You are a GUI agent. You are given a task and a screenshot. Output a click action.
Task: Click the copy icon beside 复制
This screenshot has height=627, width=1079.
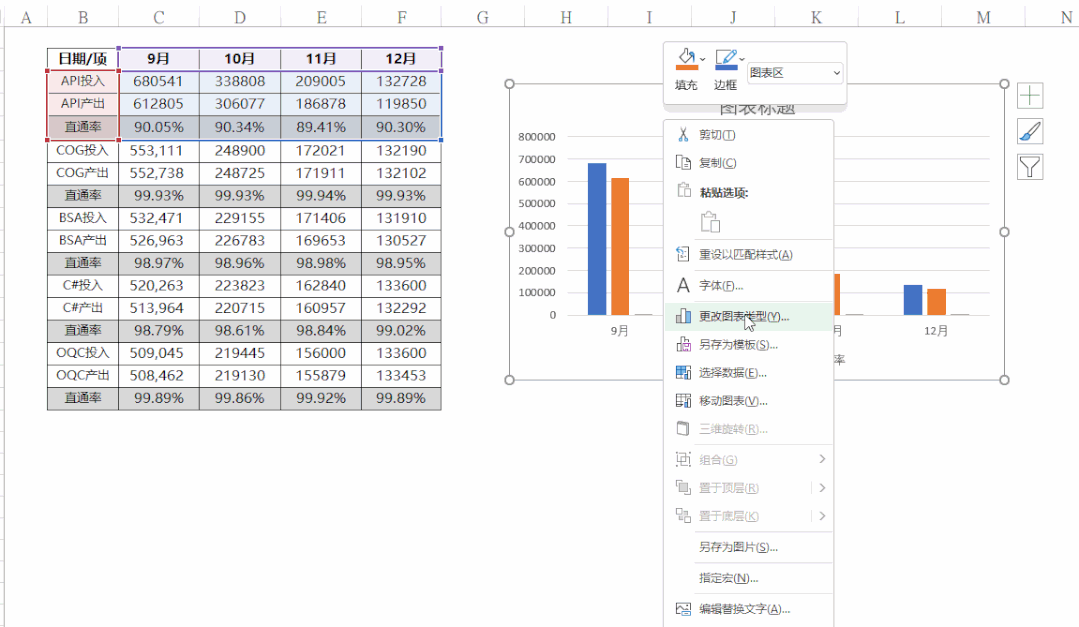(683, 163)
